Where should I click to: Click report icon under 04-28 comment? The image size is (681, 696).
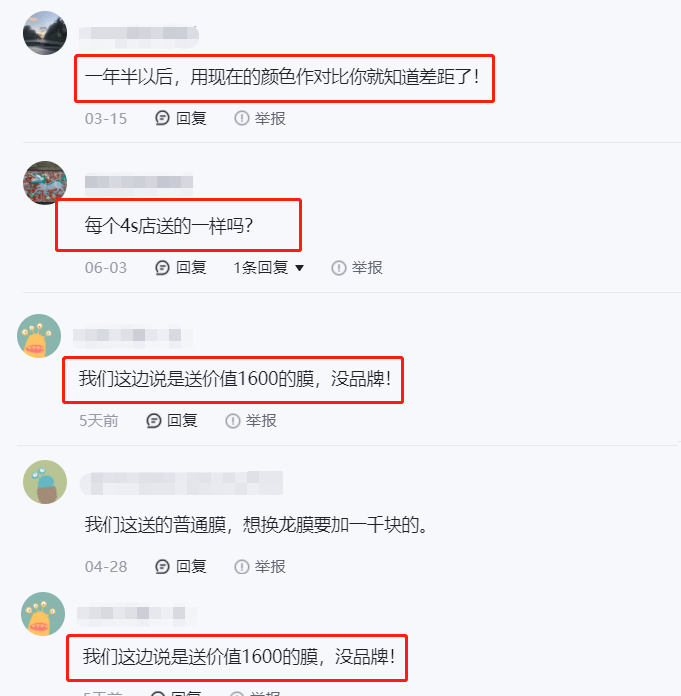pyautogui.click(x=242, y=566)
